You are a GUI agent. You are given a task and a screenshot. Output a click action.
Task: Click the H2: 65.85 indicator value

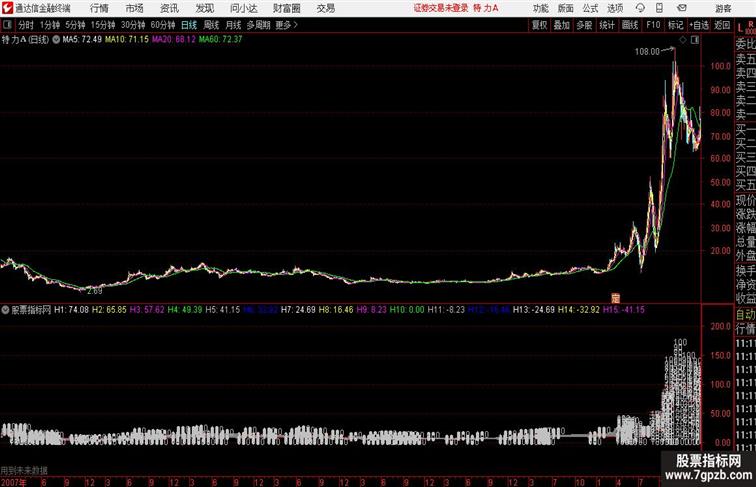(109, 310)
